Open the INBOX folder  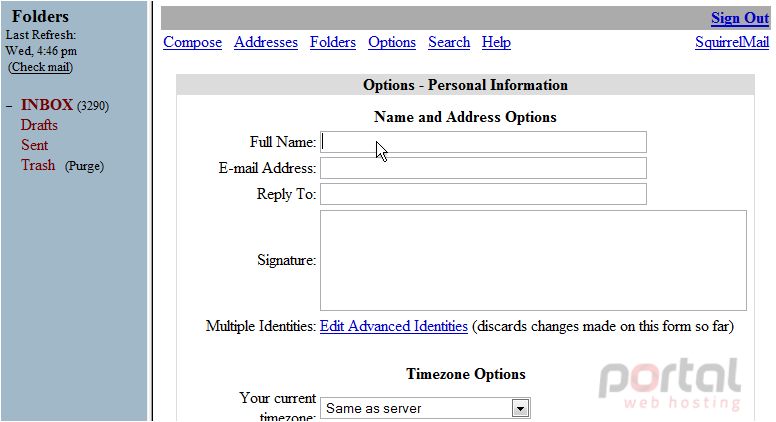[x=47, y=105]
